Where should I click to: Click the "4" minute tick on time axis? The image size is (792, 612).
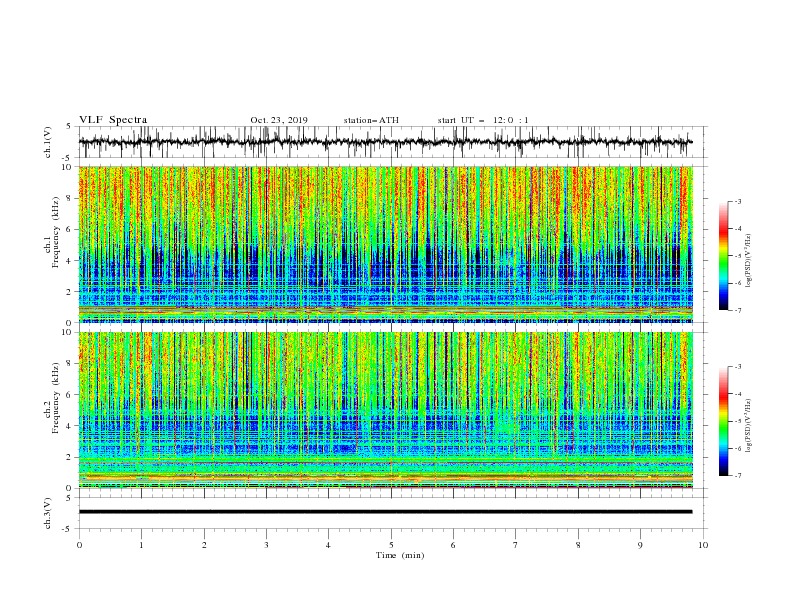click(328, 545)
